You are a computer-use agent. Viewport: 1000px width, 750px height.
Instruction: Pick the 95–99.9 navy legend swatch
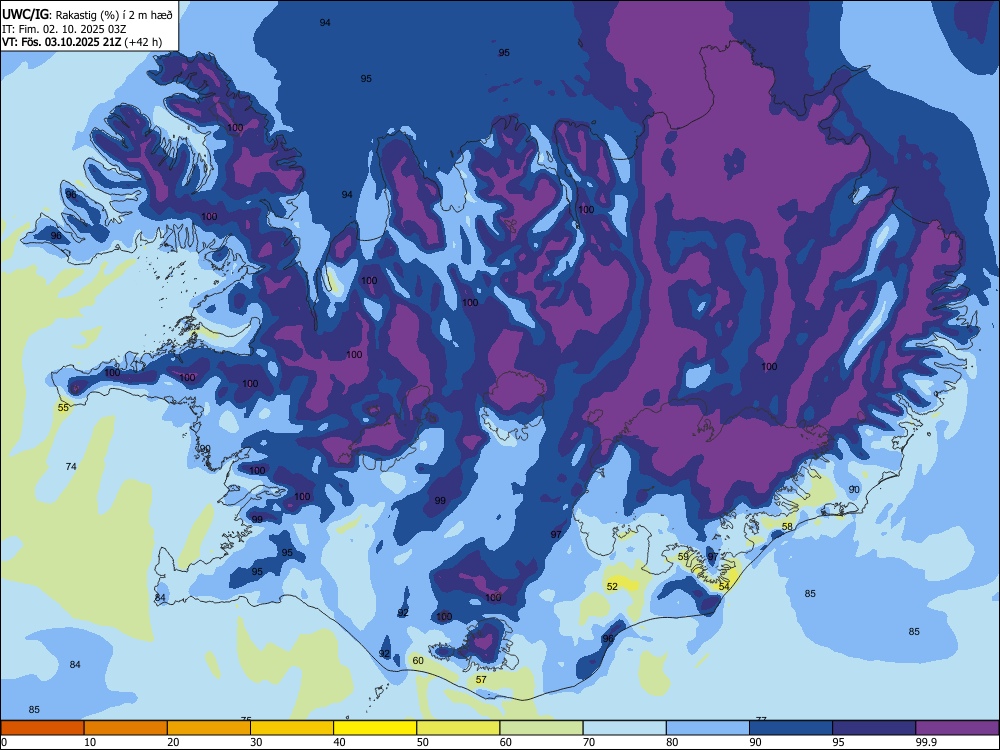(x=874, y=728)
